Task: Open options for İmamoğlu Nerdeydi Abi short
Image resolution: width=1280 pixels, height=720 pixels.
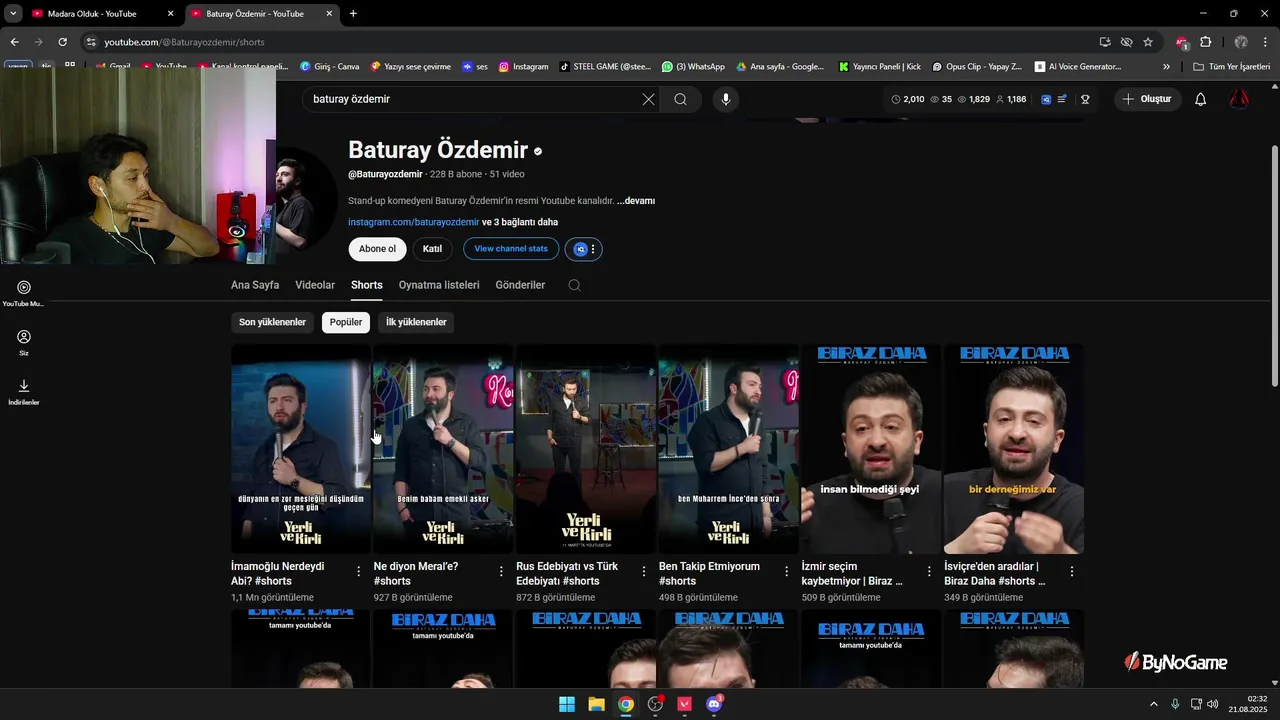Action: [x=359, y=572]
